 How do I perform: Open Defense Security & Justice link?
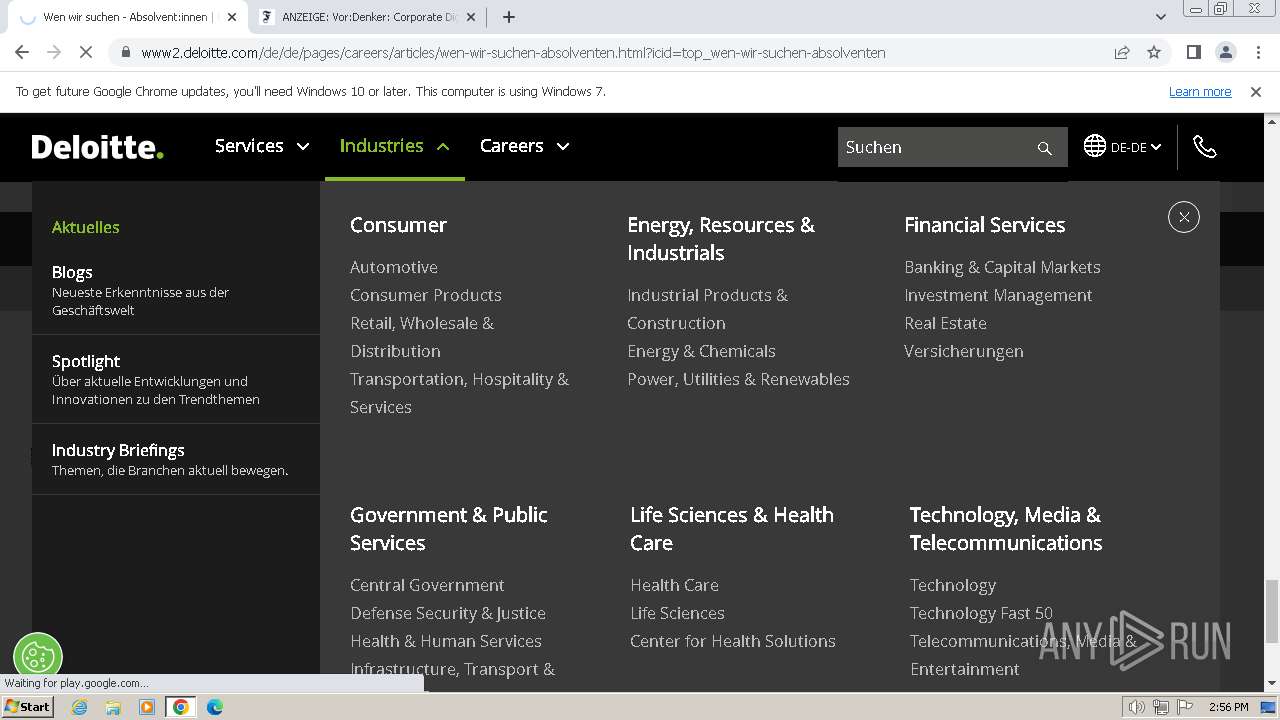coord(448,613)
